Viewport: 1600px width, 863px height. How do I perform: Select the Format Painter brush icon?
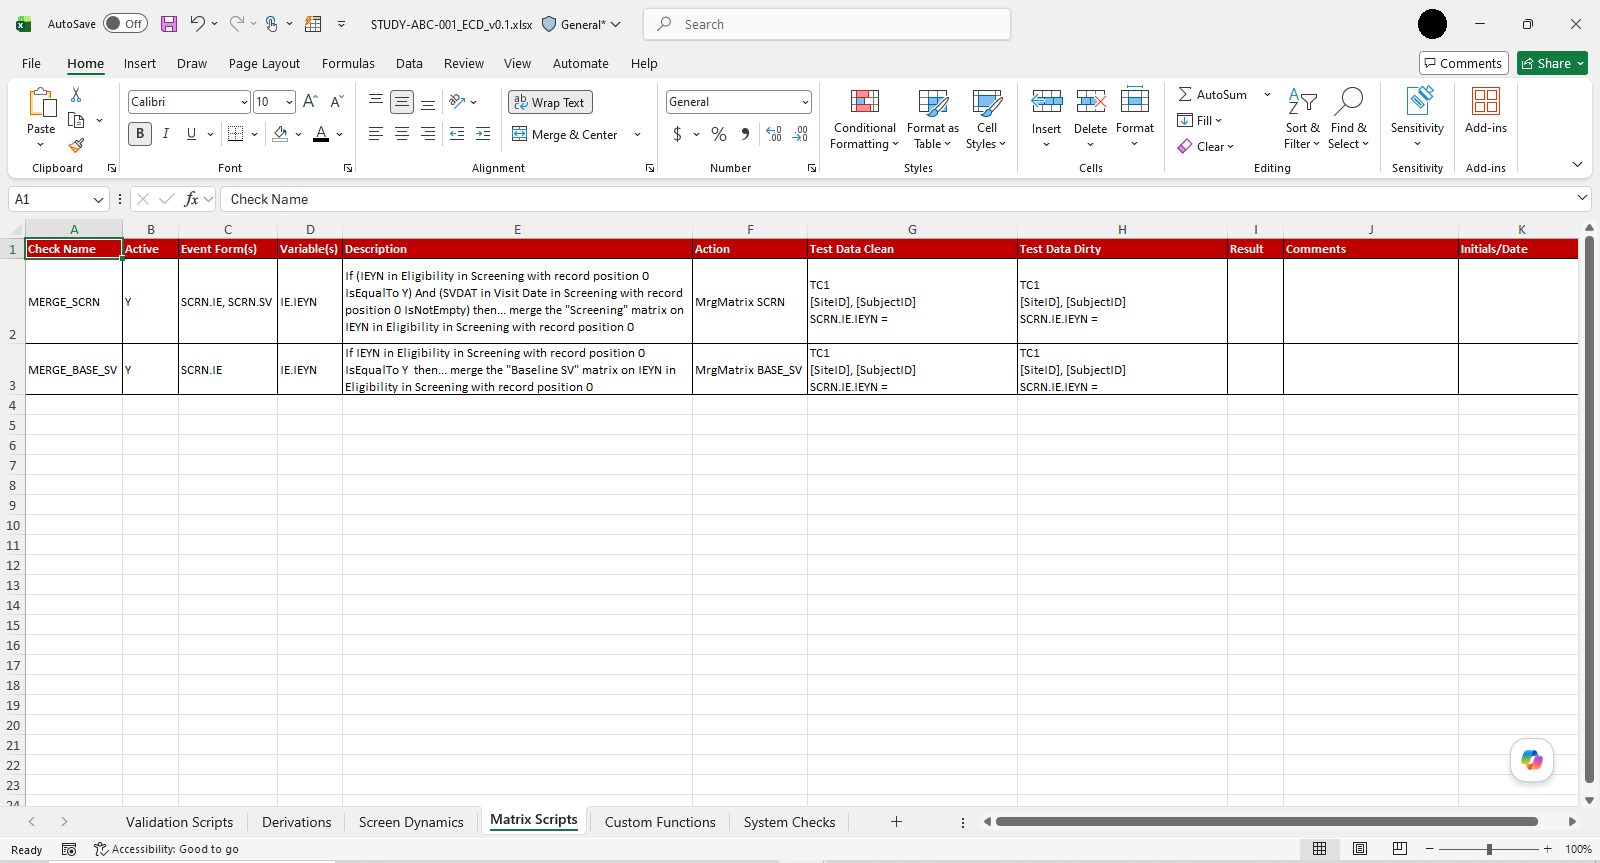pos(76,146)
